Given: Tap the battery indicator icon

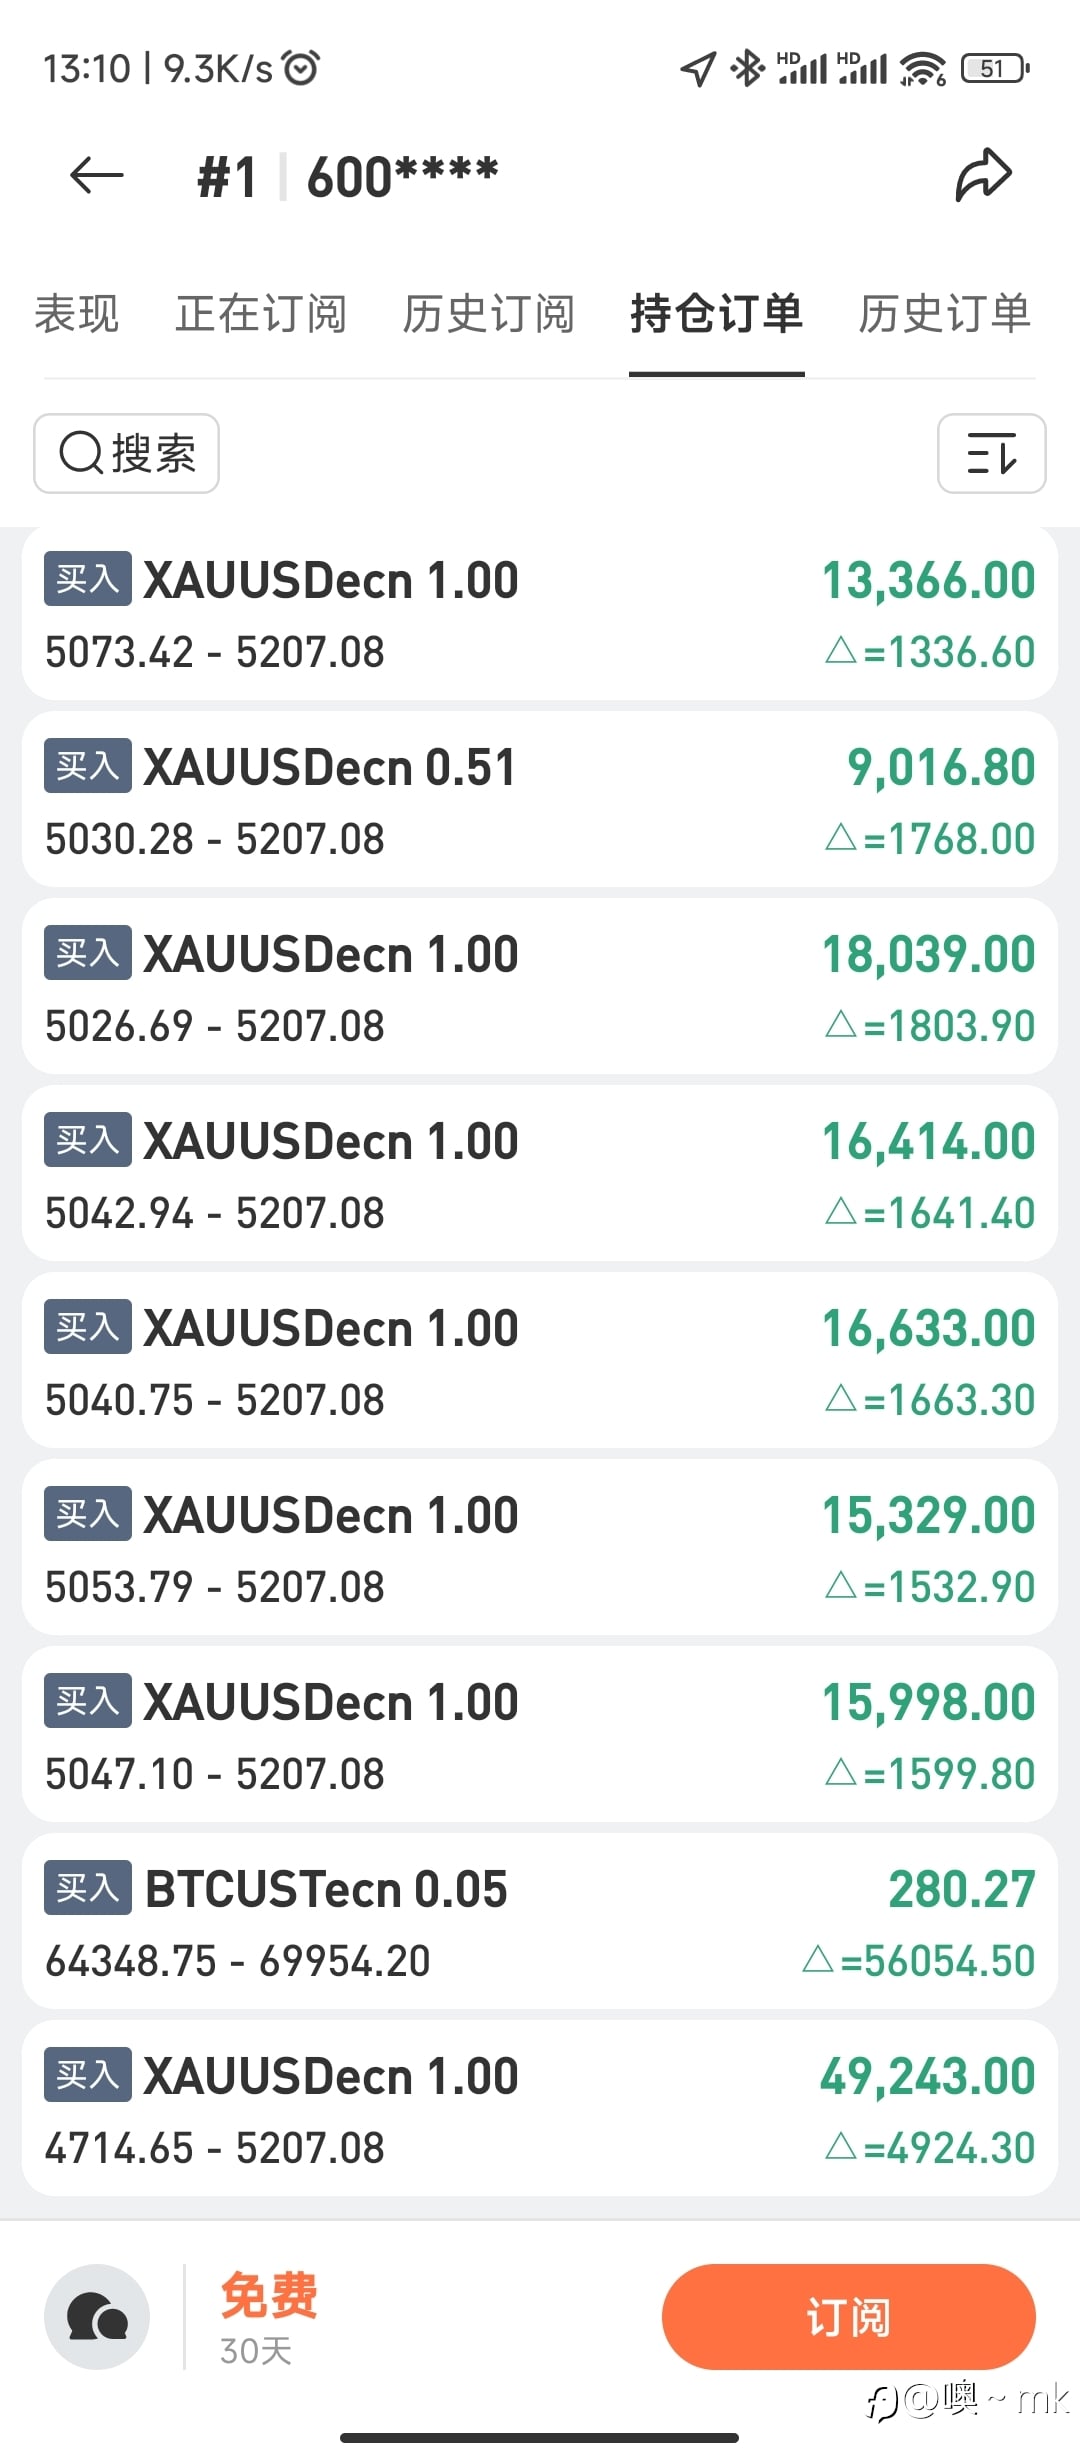Looking at the screenshot, I should pos(994,68).
